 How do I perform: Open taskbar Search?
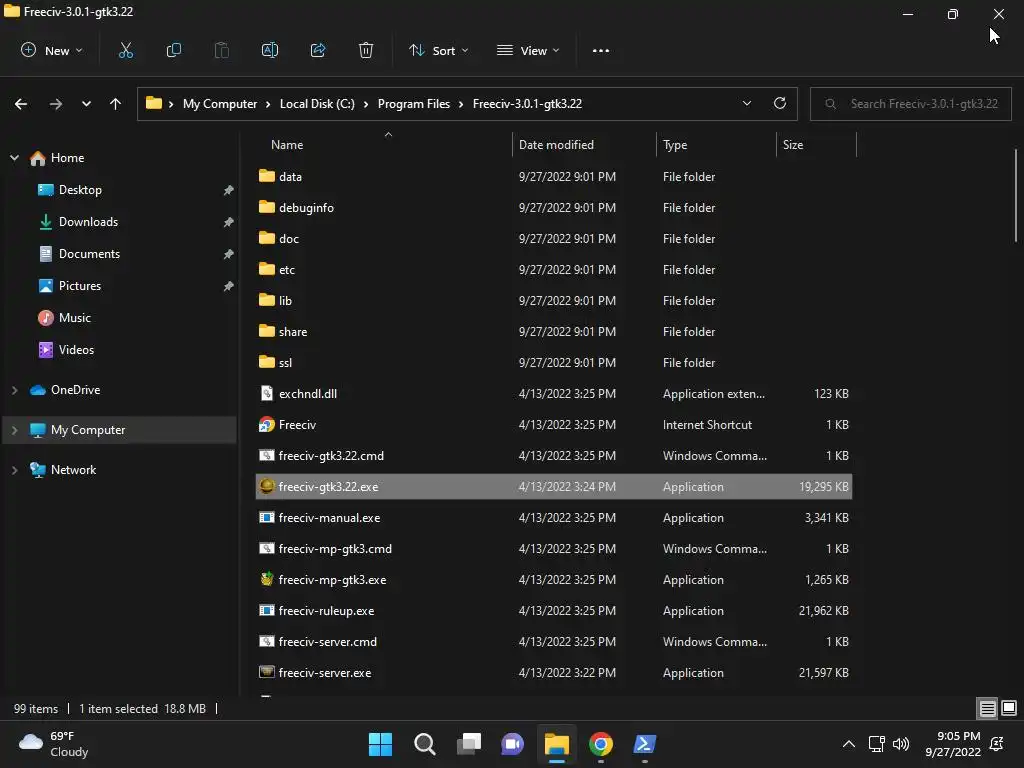click(424, 744)
